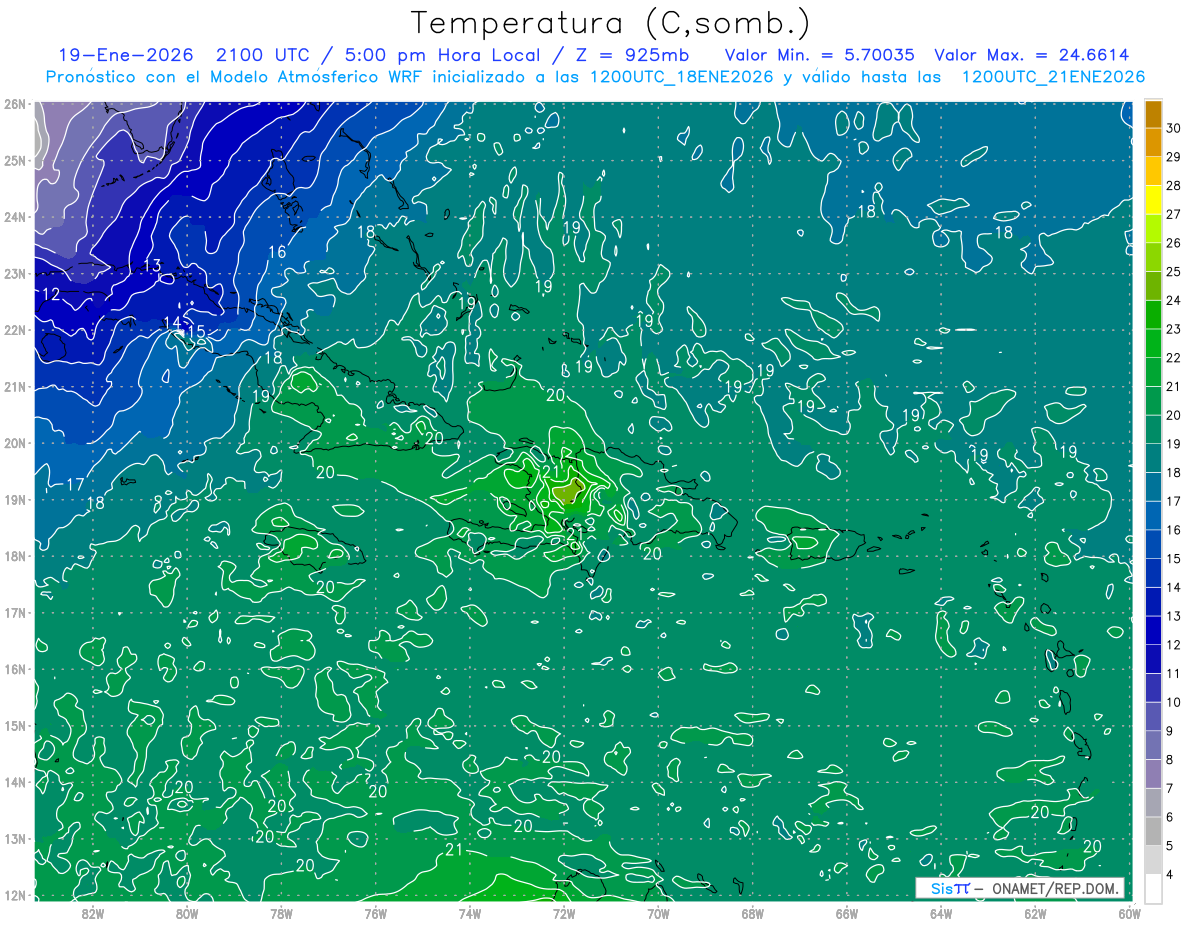
Task: Click the "24N" latitude axis label
Action: click(x=14, y=217)
